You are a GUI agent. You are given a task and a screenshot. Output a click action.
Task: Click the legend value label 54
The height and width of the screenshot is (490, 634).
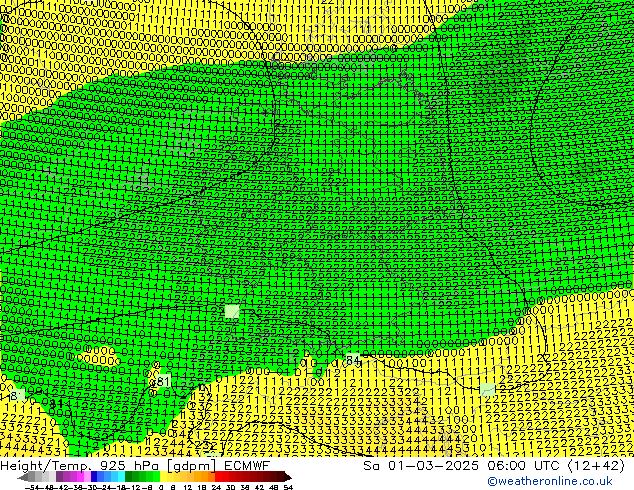pyautogui.click(x=288, y=487)
